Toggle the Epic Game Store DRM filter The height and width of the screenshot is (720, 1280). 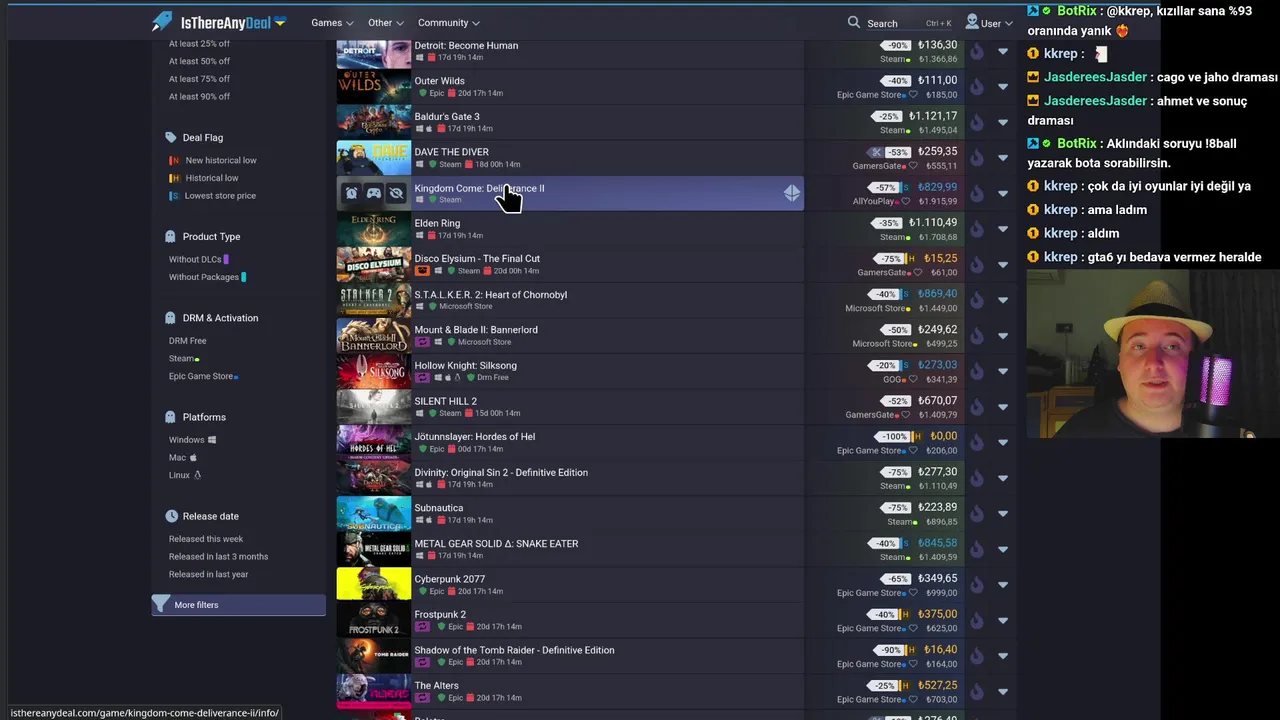pos(203,377)
